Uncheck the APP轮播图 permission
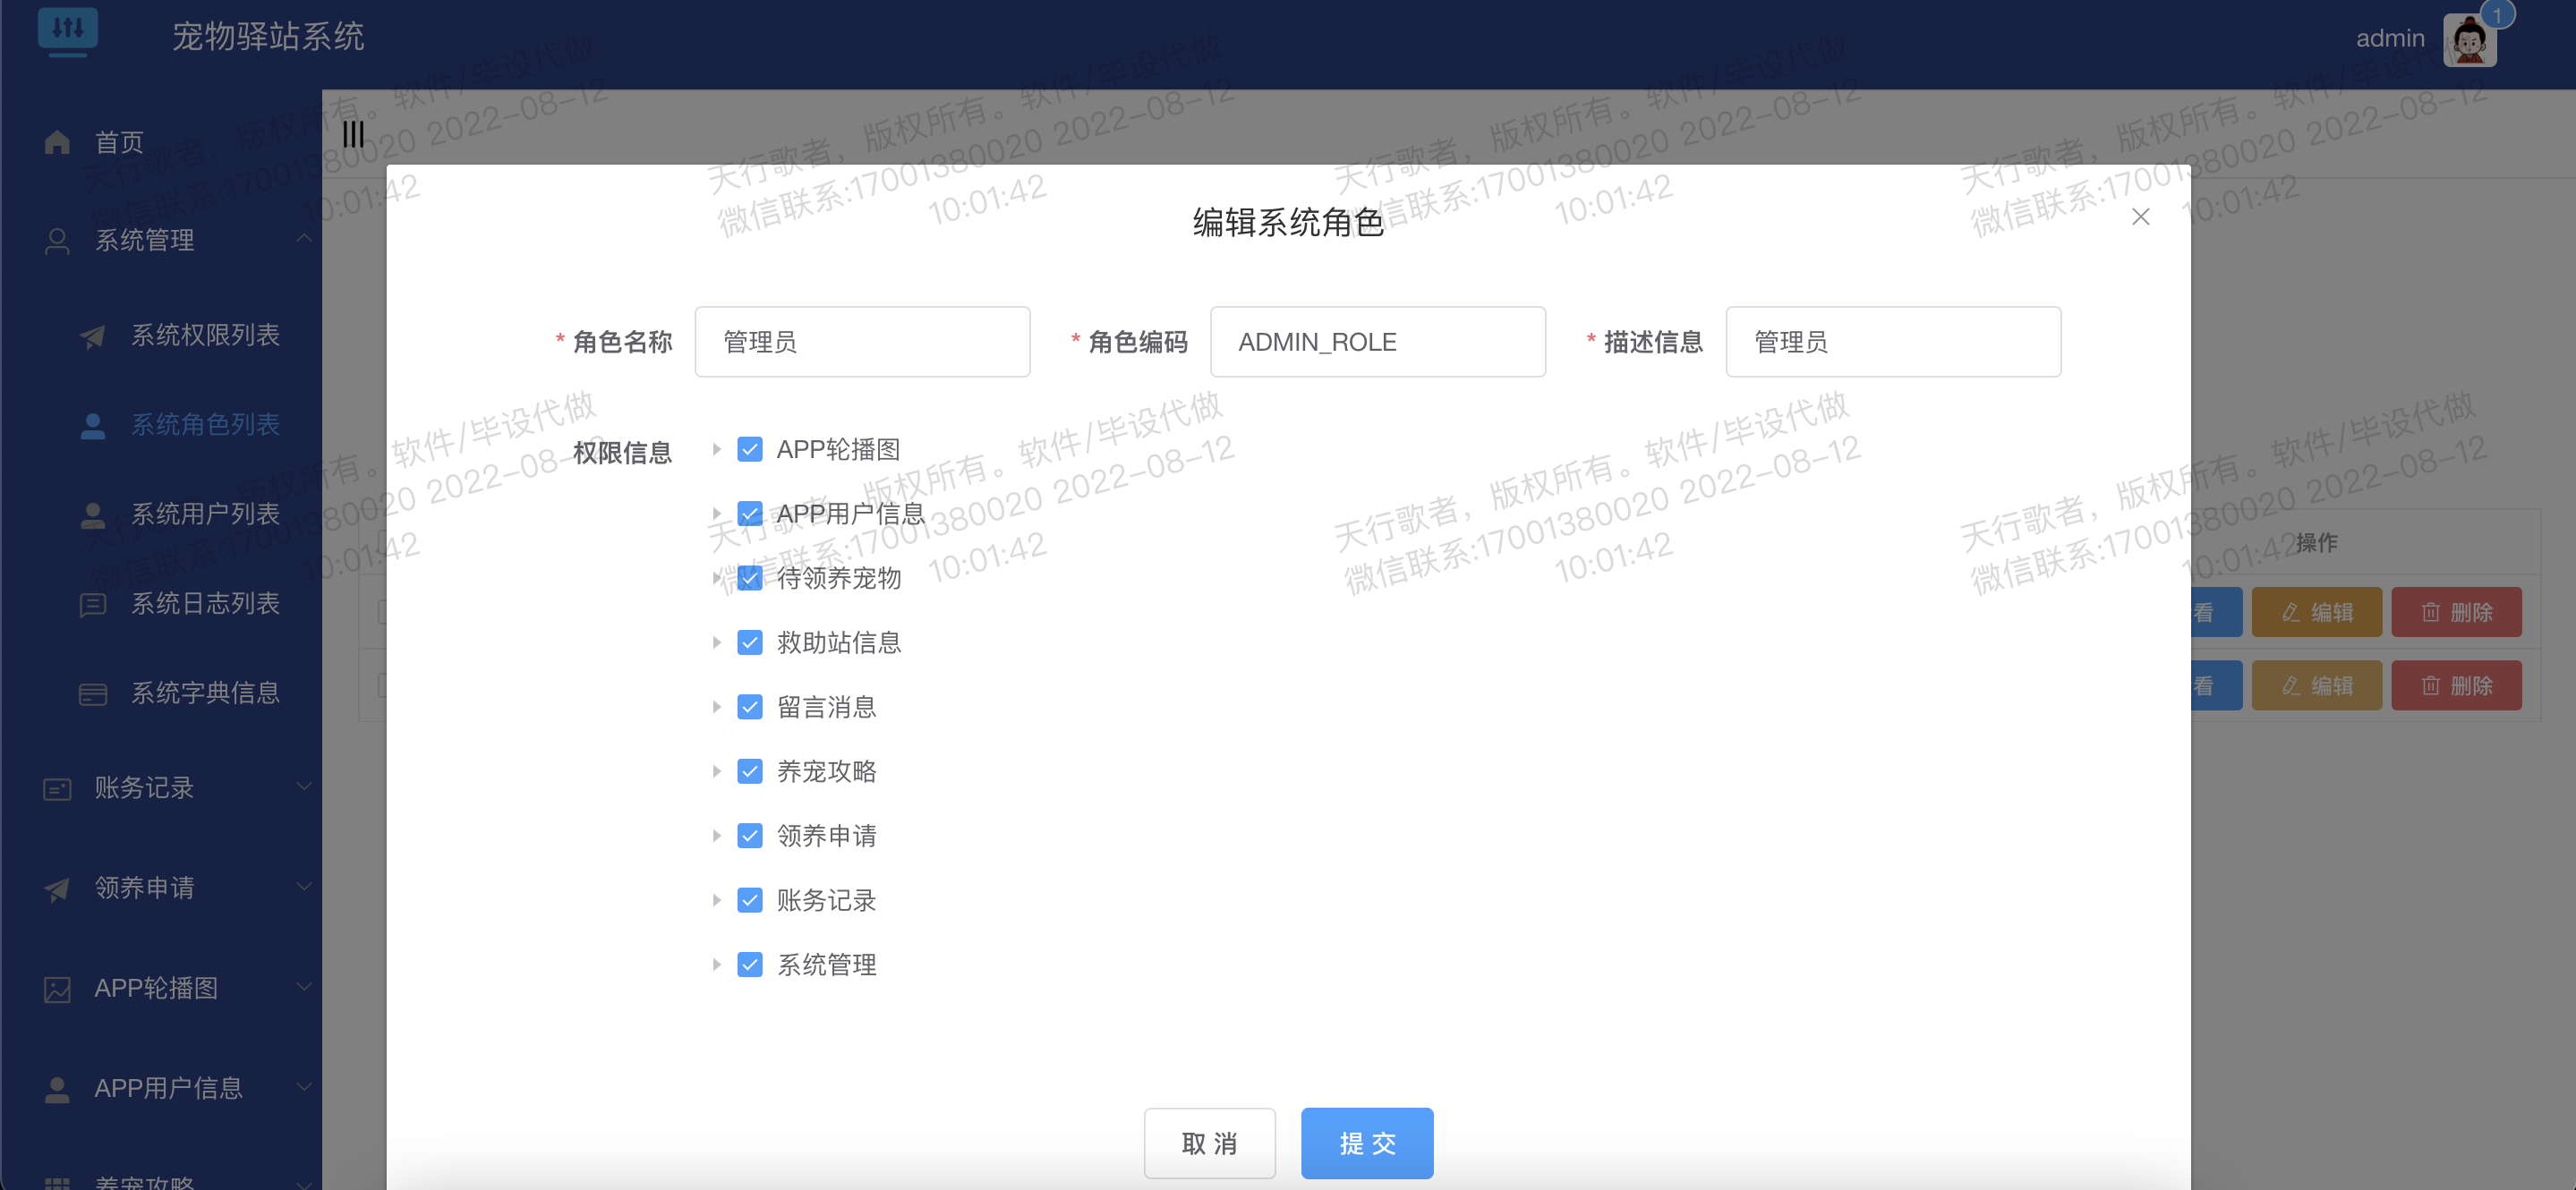The width and height of the screenshot is (2576, 1190). coord(750,449)
